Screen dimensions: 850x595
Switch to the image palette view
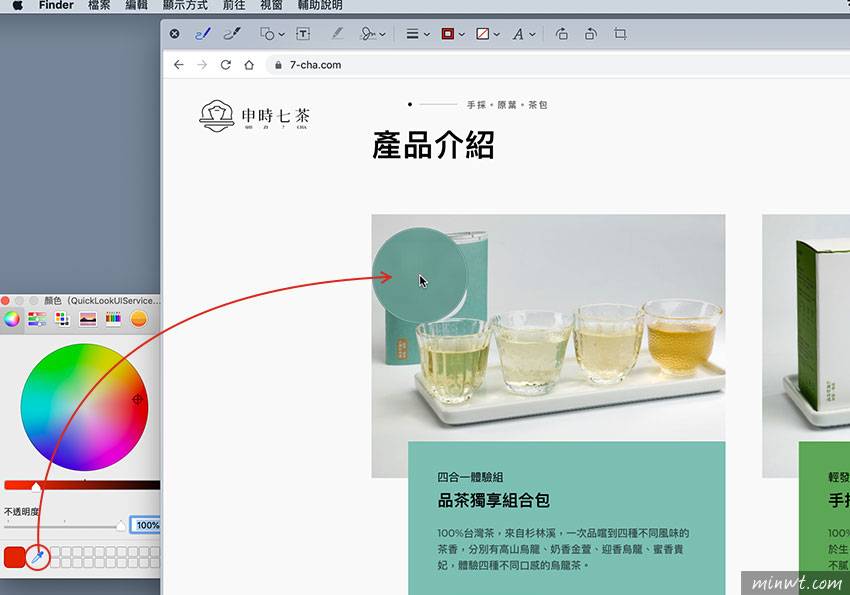(x=87, y=318)
